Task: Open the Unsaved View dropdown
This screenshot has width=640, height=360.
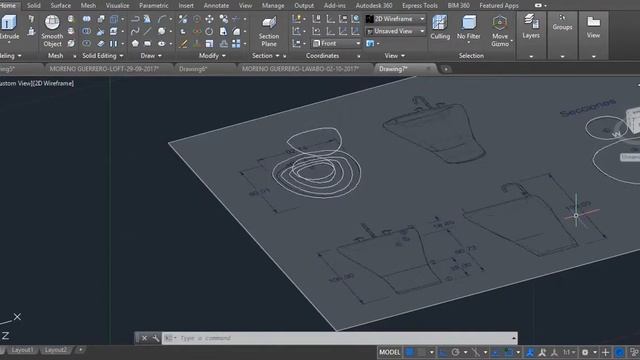Action: pos(396,31)
